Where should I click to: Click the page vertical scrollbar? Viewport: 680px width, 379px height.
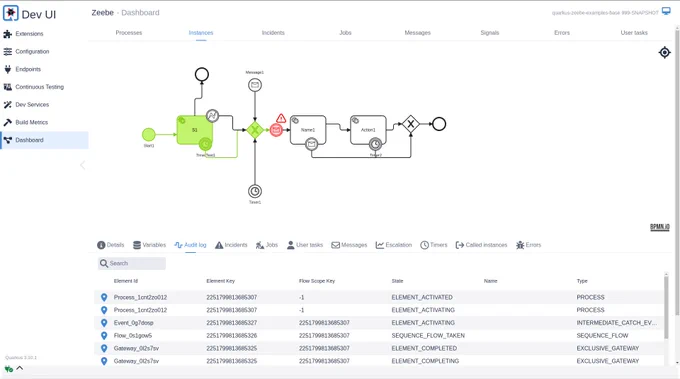click(x=677, y=173)
